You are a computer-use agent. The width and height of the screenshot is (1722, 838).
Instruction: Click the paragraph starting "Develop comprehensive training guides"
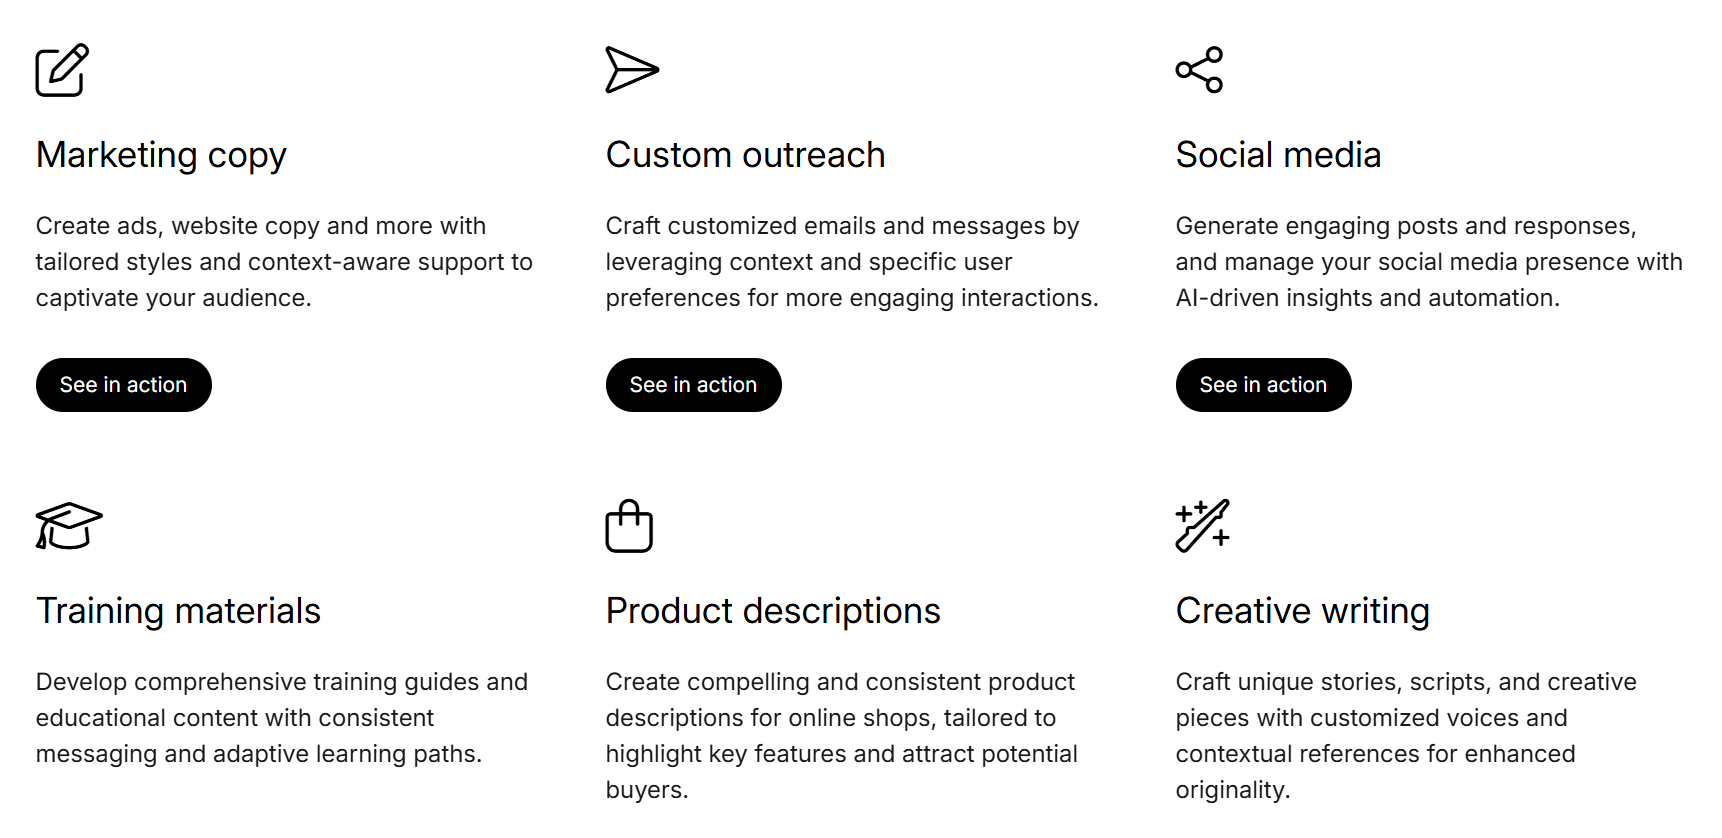[x=281, y=718]
